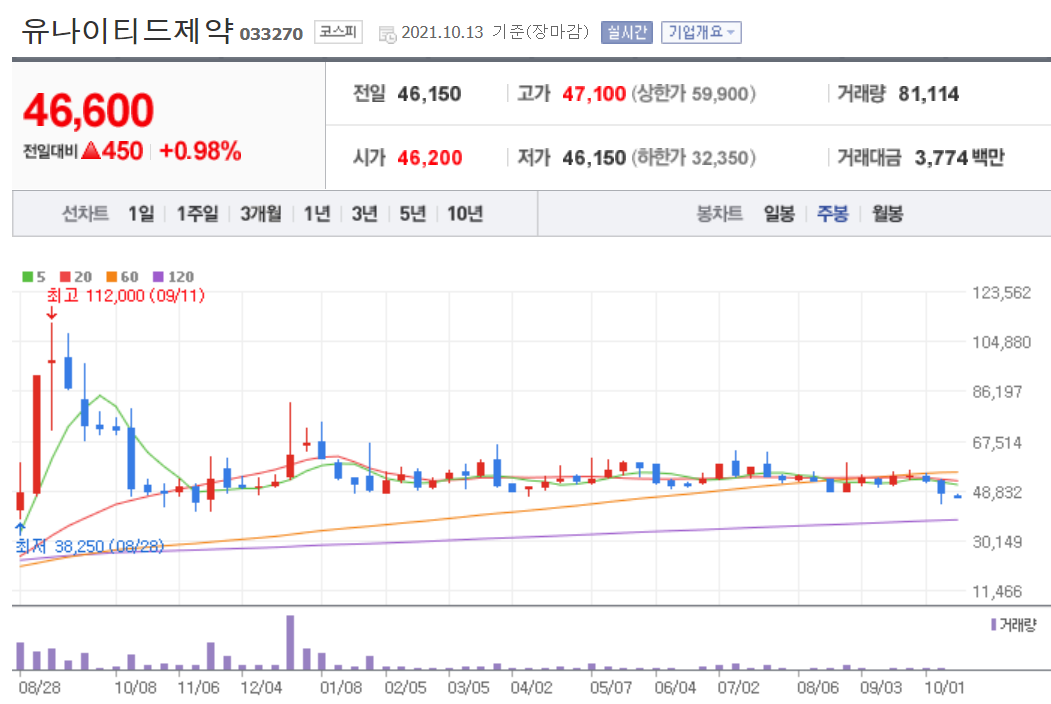Select the 1년 line chart period
Viewport: 1051px width, 704px height.
tap(317, 214)
